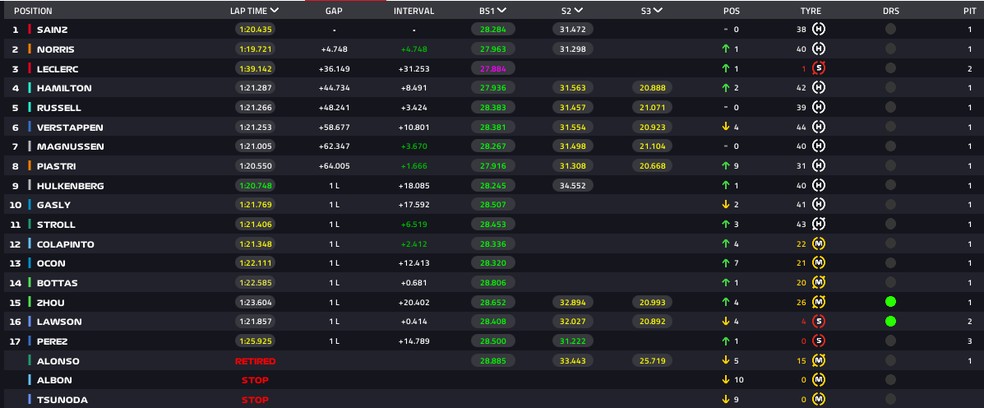Click the orange team color bar beside Norris

click(x=29, y=49)
